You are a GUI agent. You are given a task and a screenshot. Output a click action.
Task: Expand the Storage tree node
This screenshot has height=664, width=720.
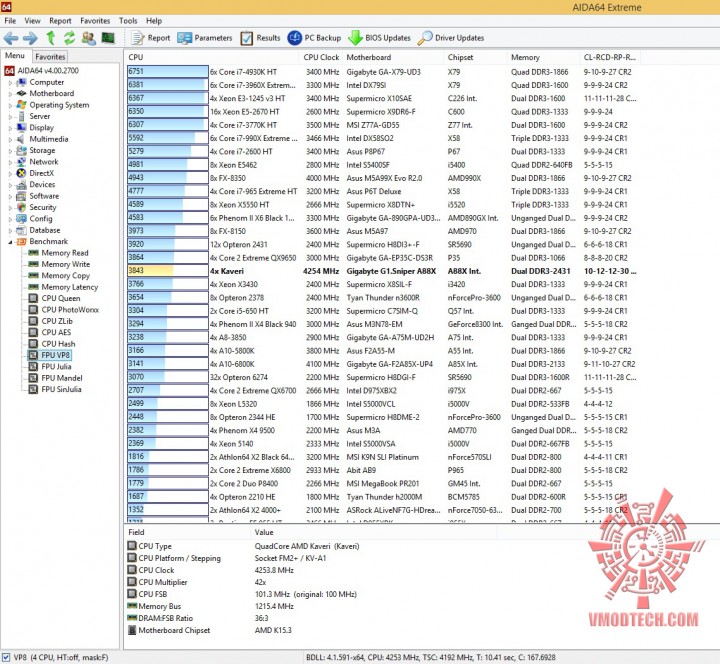[x=10, y=151]
